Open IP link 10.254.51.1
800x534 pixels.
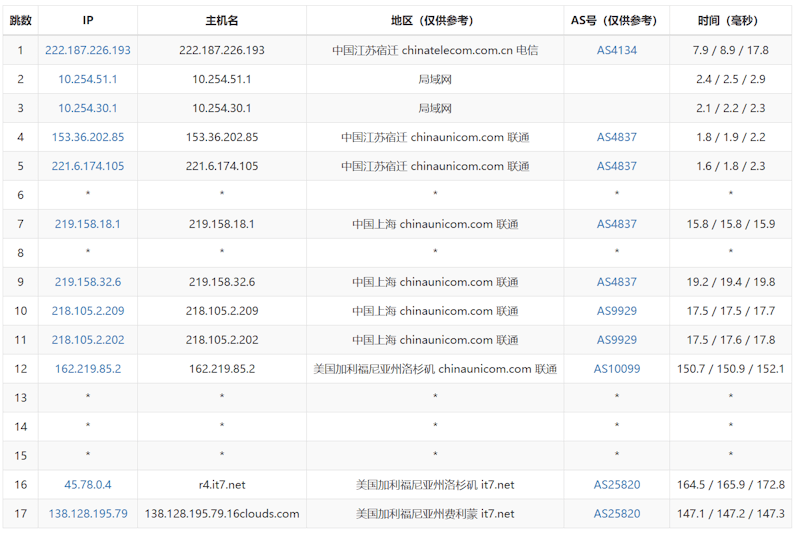pos(88,79)
